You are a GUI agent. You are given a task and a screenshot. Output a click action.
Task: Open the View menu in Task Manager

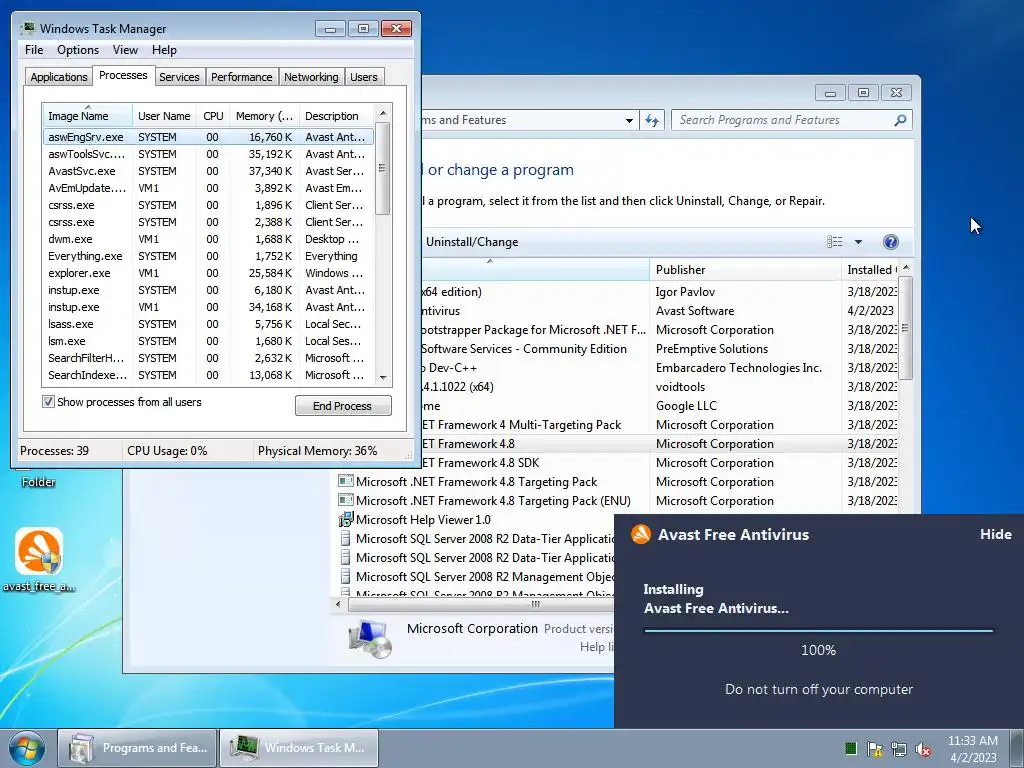(125, 50)
